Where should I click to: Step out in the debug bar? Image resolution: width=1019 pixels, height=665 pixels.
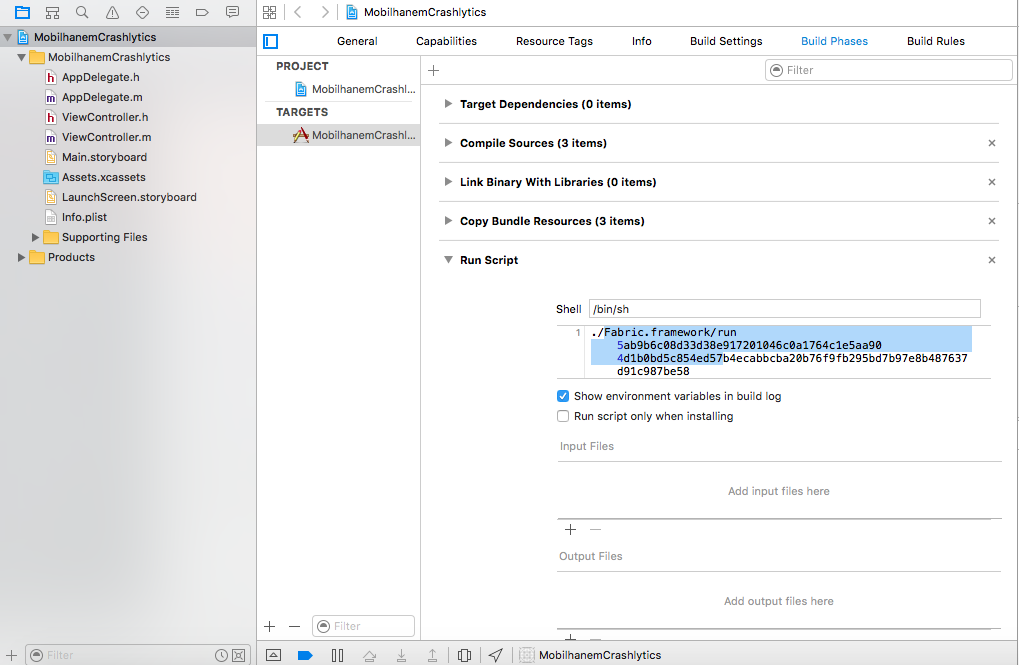pyautogui.click(x=432, y=655)
